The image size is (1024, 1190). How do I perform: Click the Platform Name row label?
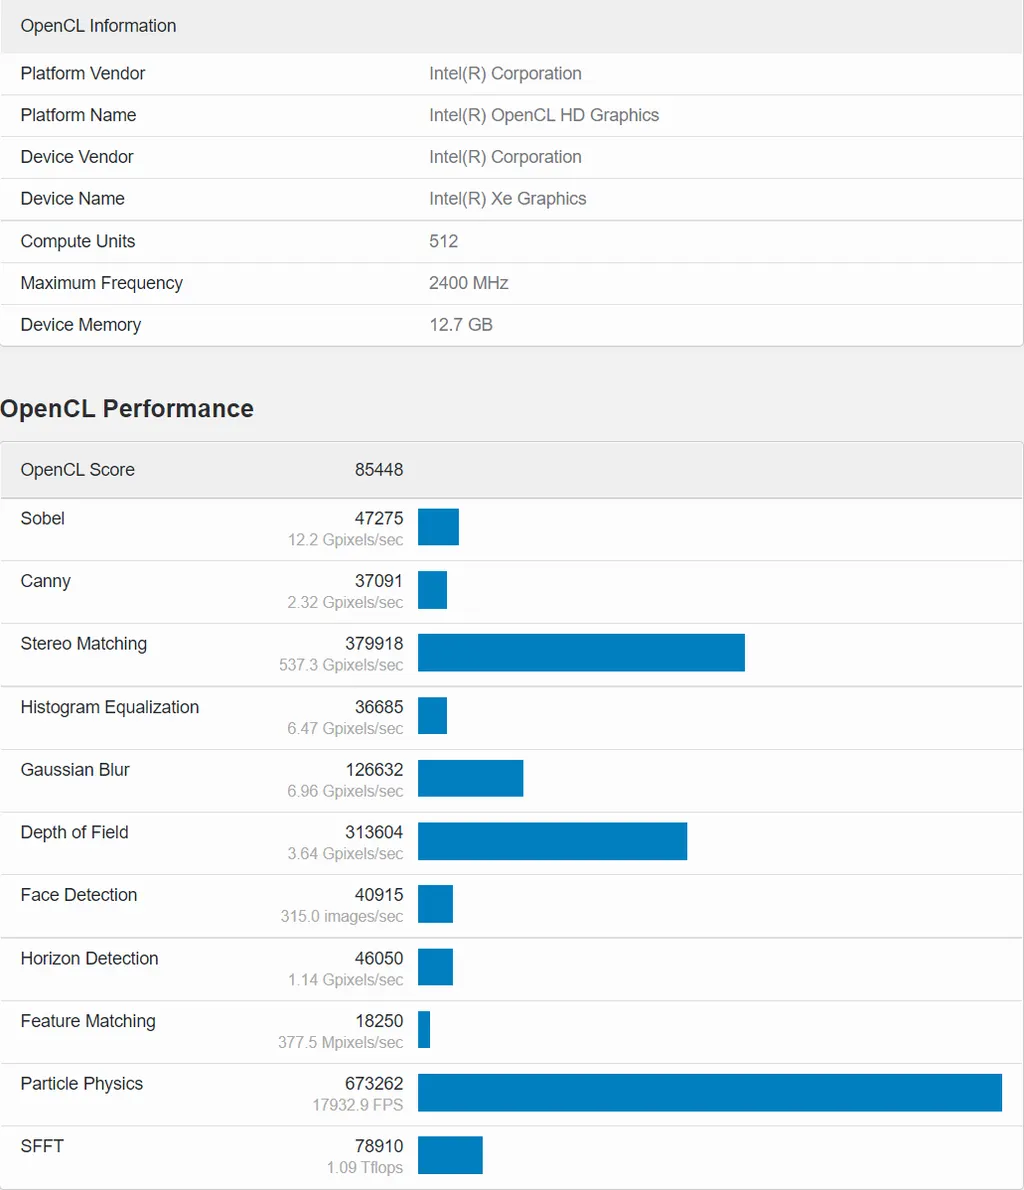point(78,115)
